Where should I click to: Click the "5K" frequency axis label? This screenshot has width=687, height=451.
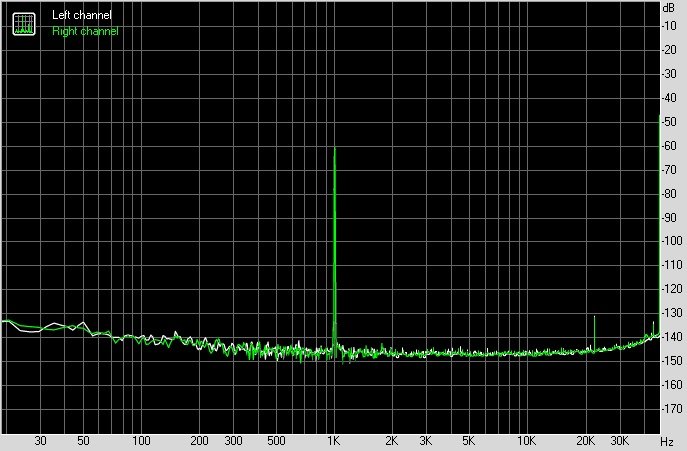click(468, 440)
